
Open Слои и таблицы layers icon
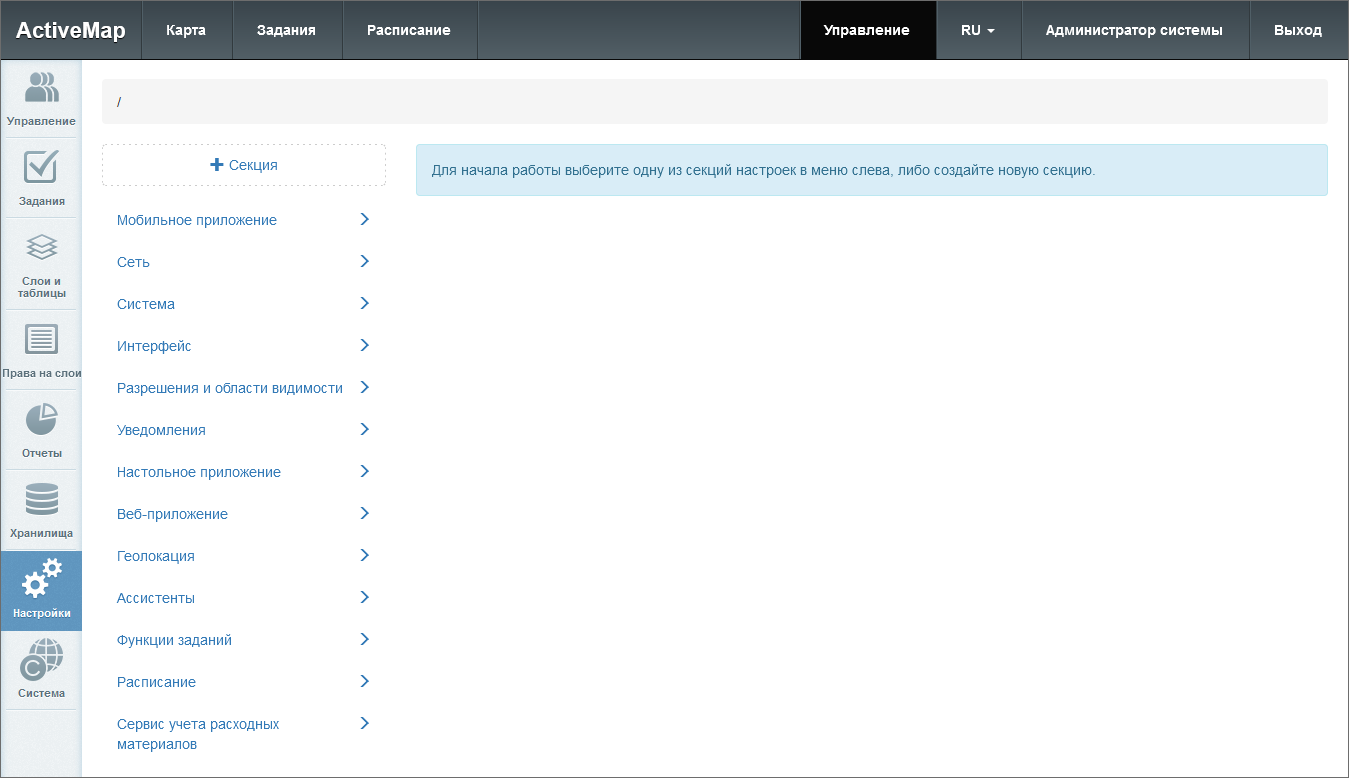[41, 247]
